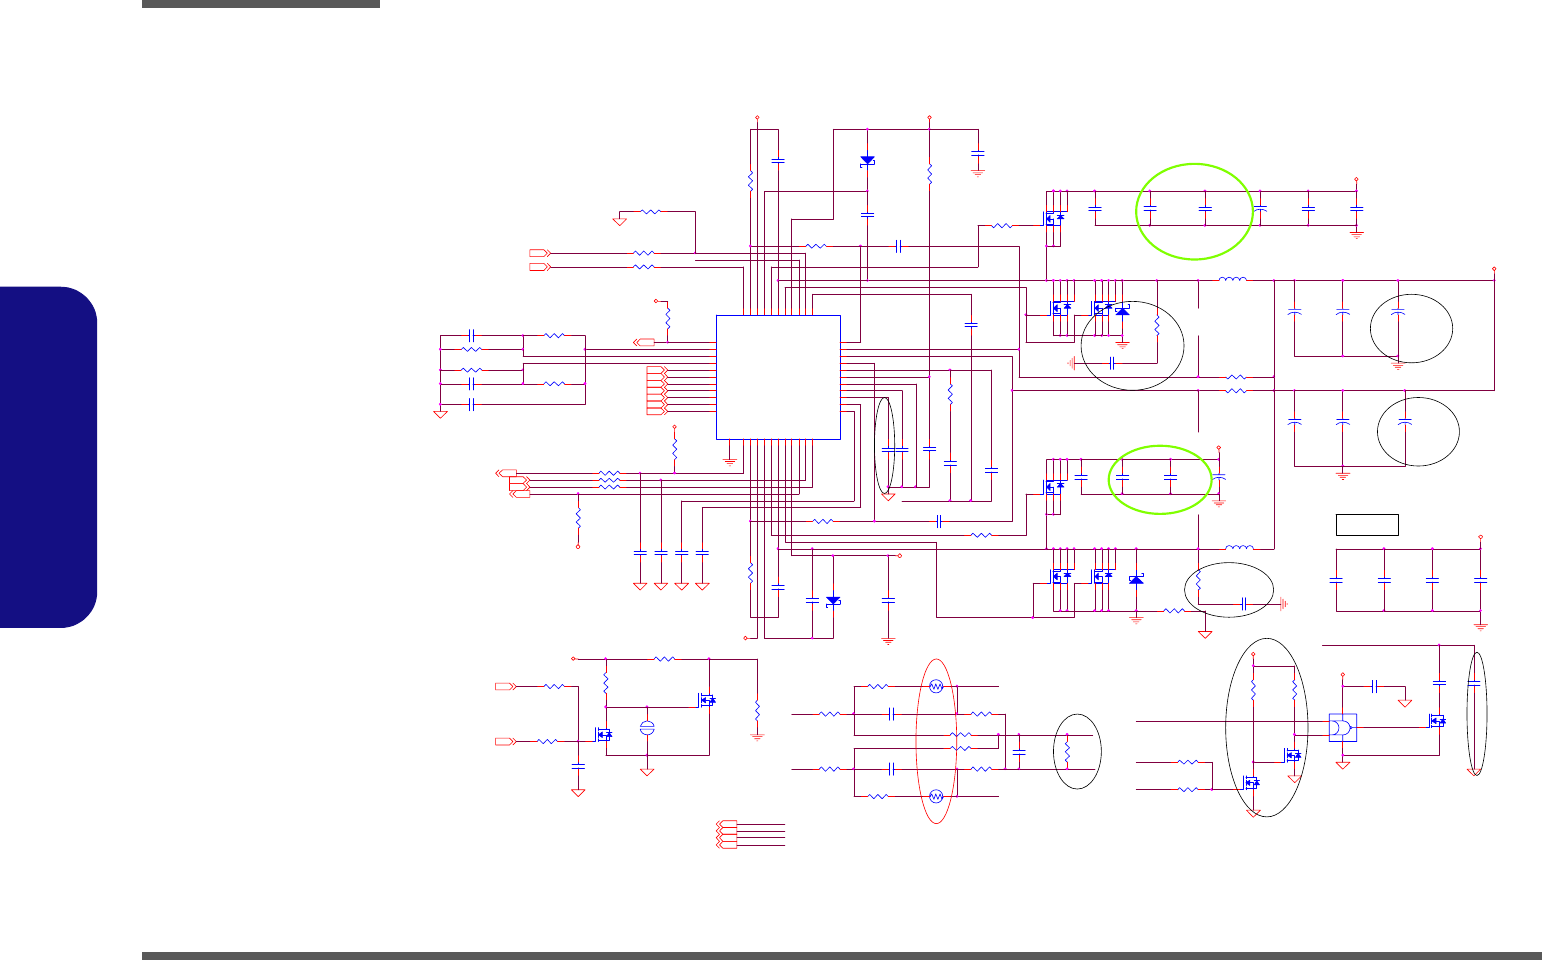The width and height of the screenshot is (1542, 960).
Task: Select the OR gate symbol
Action: [1343, 728]
